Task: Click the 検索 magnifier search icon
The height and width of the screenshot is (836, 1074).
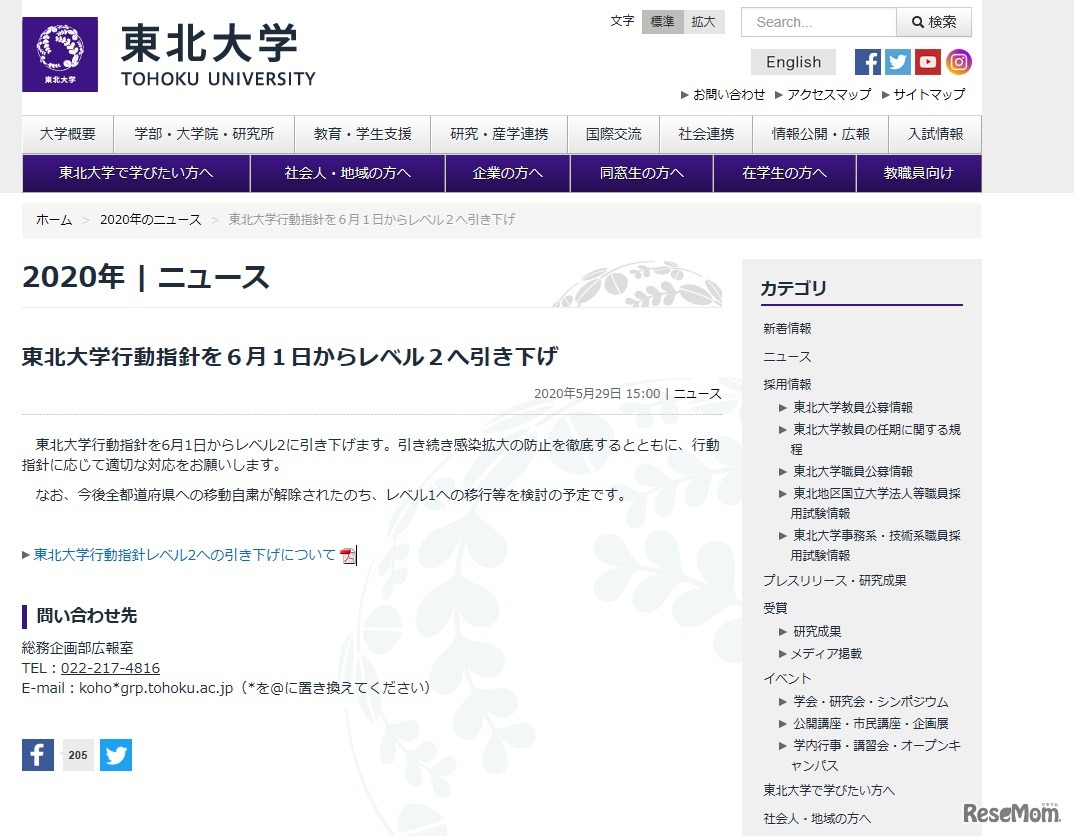Action: tap(933, 21)
